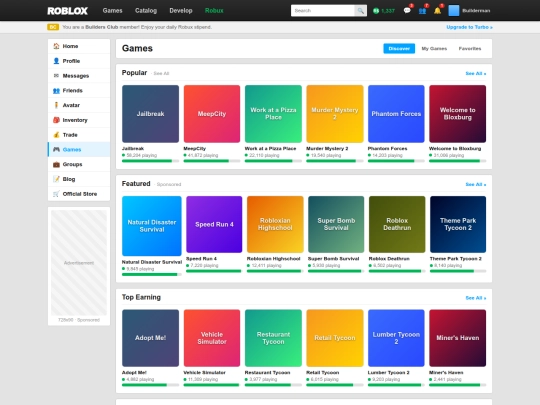Open the Develop menu item

[x=181, y=11]
